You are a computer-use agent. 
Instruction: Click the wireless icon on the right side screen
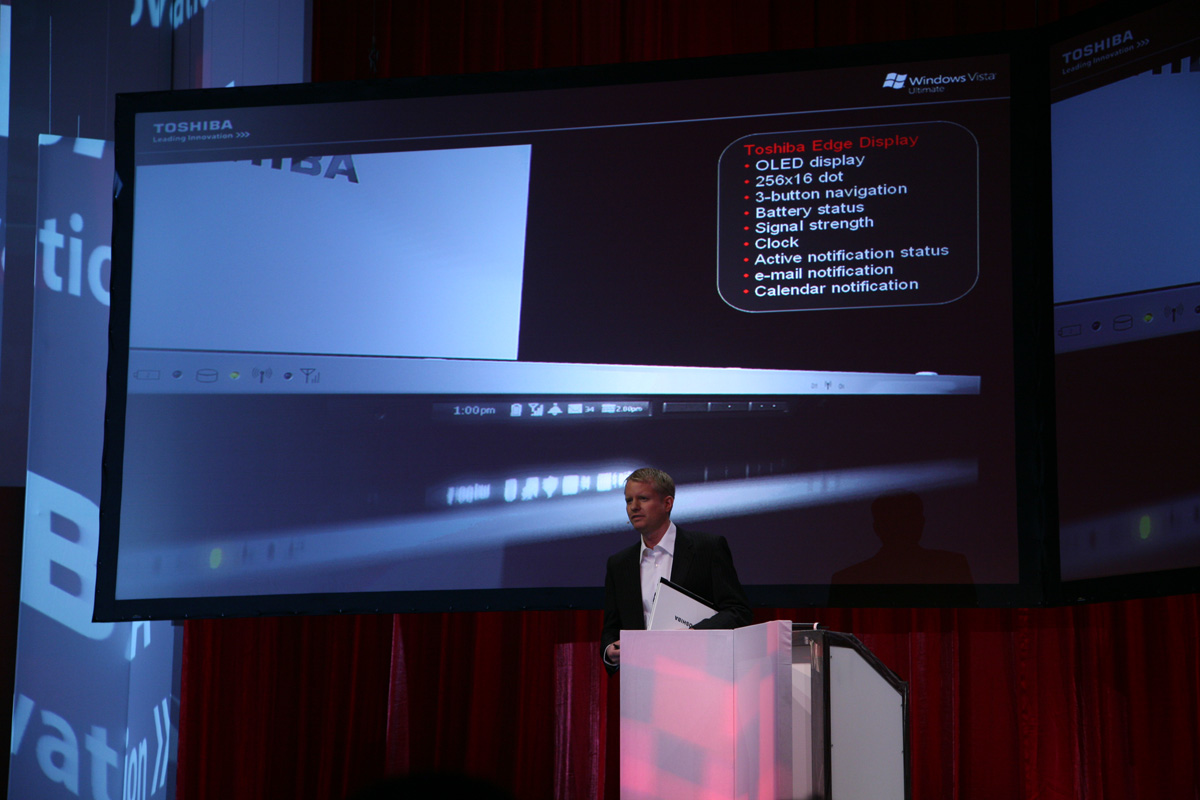(1174, 311)
